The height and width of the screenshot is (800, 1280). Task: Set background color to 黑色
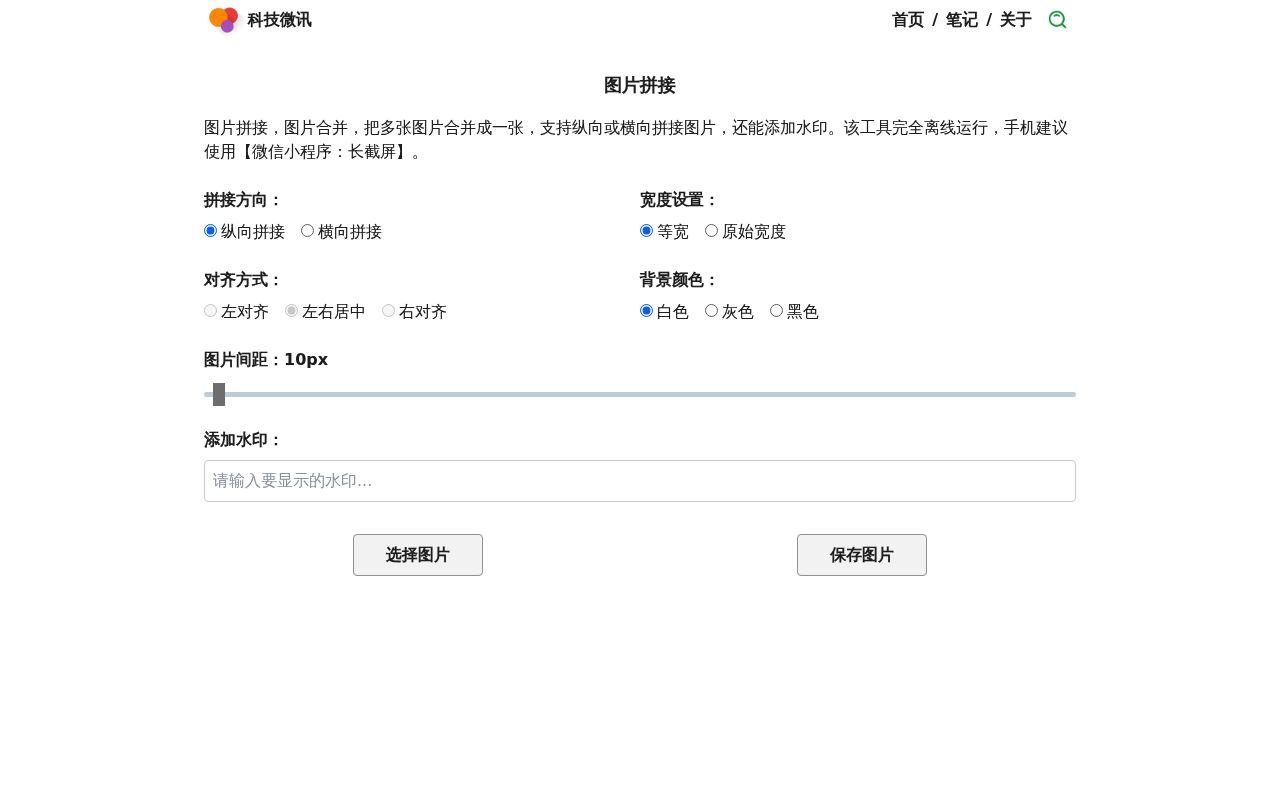point(776,311)
